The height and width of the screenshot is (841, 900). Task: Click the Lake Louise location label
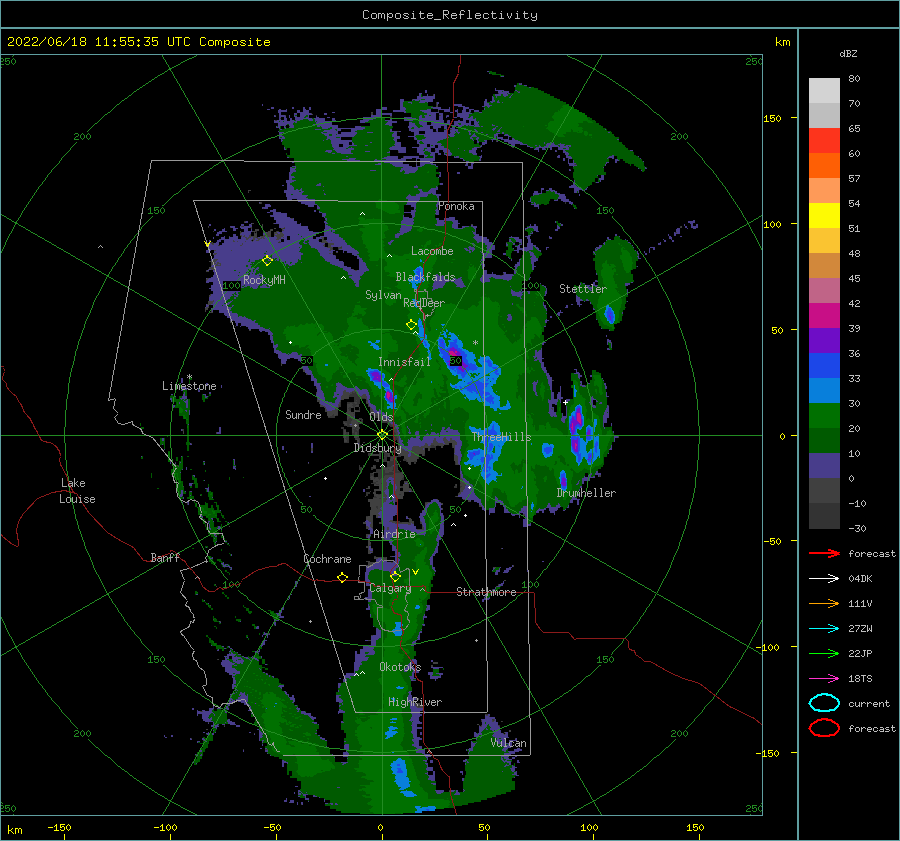click(x=77, y=491)
